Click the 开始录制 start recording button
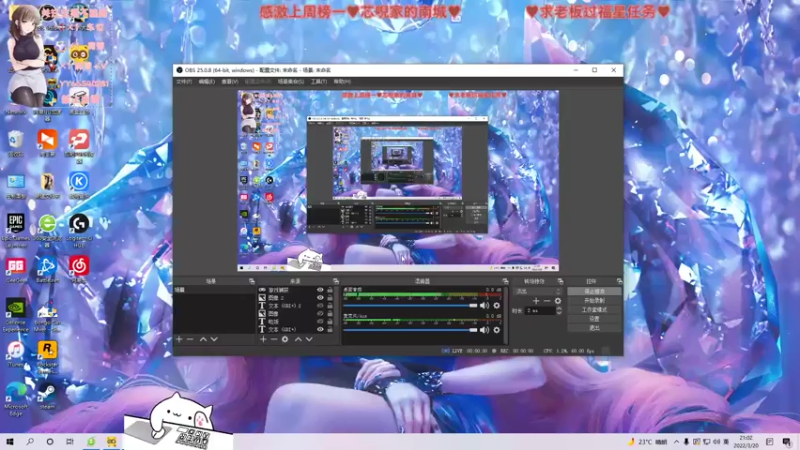 tap(594, 301)
